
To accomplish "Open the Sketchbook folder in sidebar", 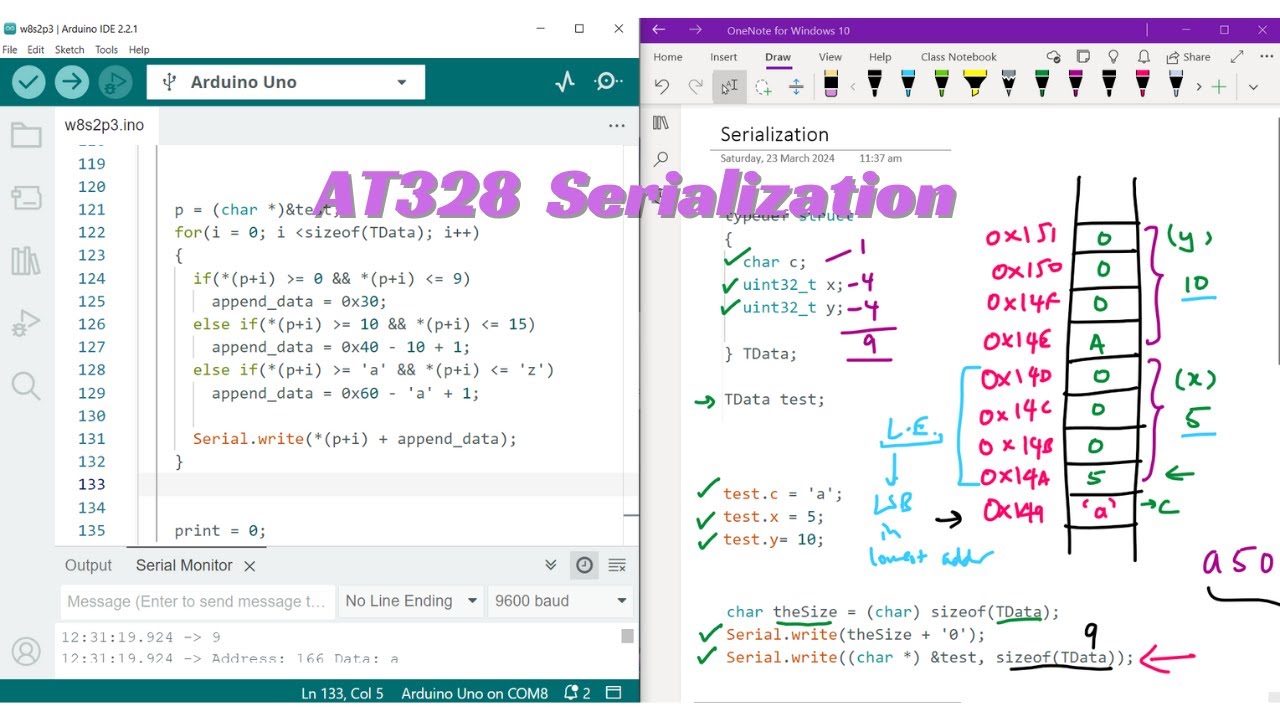I will click(x=26, y=135).
